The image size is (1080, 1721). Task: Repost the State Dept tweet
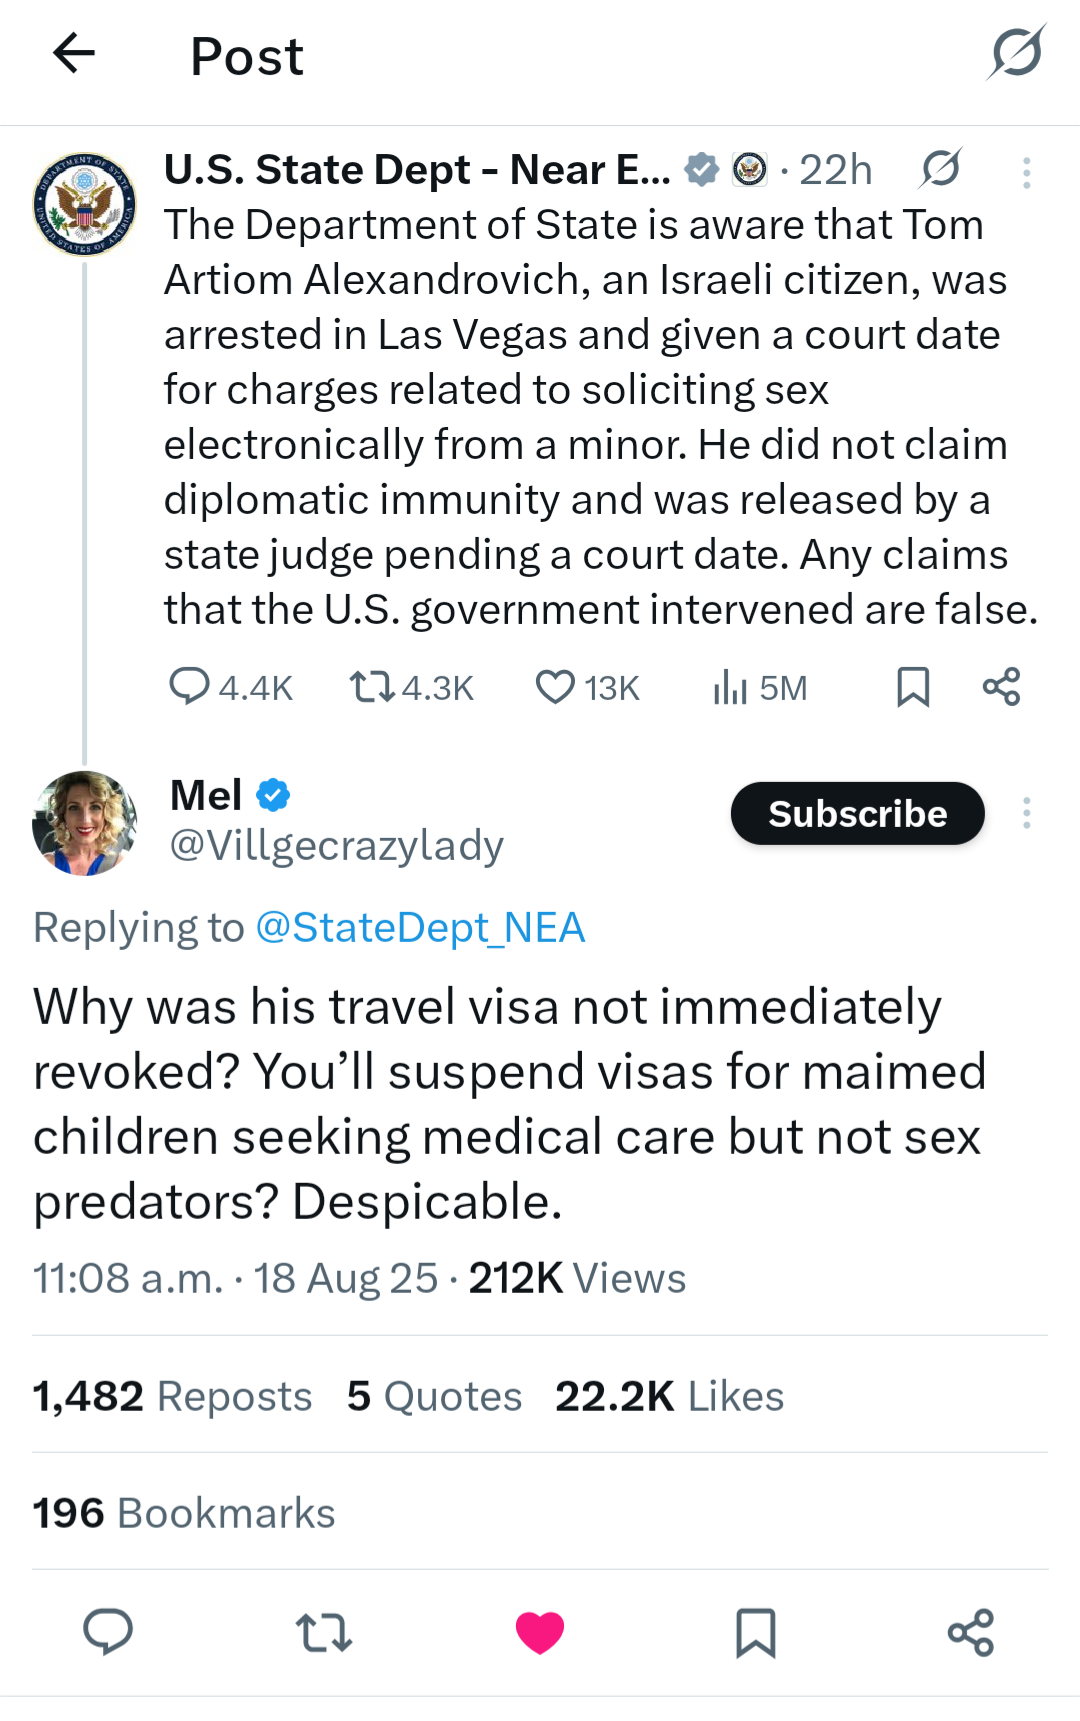coord(411,688)
